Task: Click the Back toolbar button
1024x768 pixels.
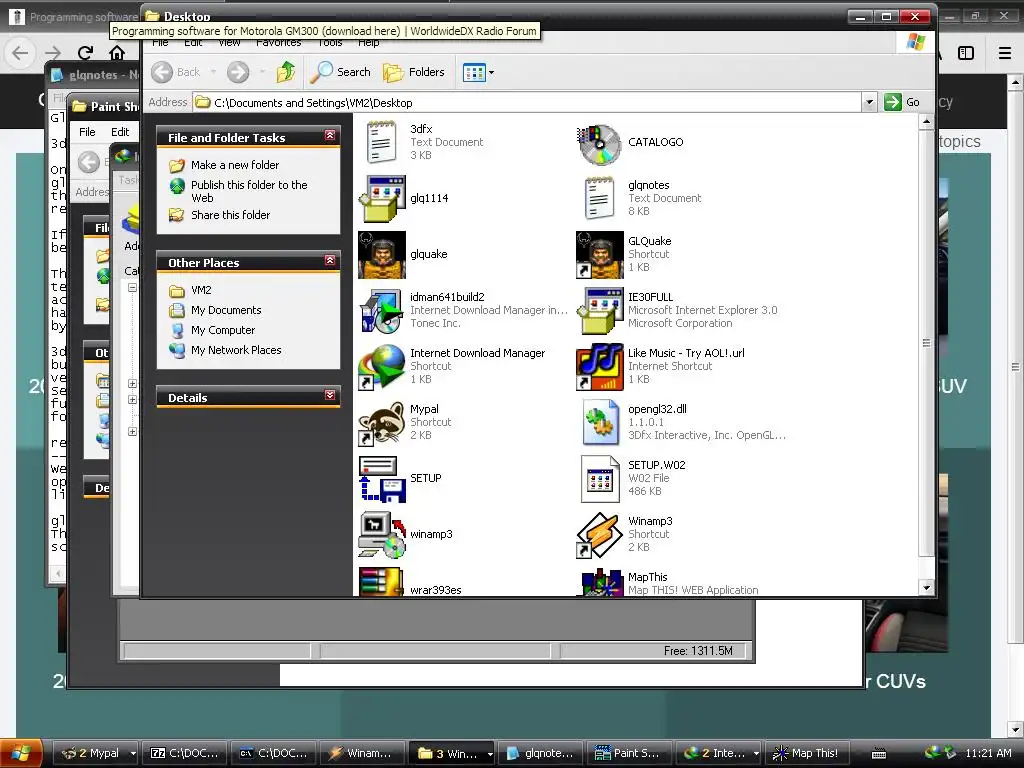Action: (176, 72)
